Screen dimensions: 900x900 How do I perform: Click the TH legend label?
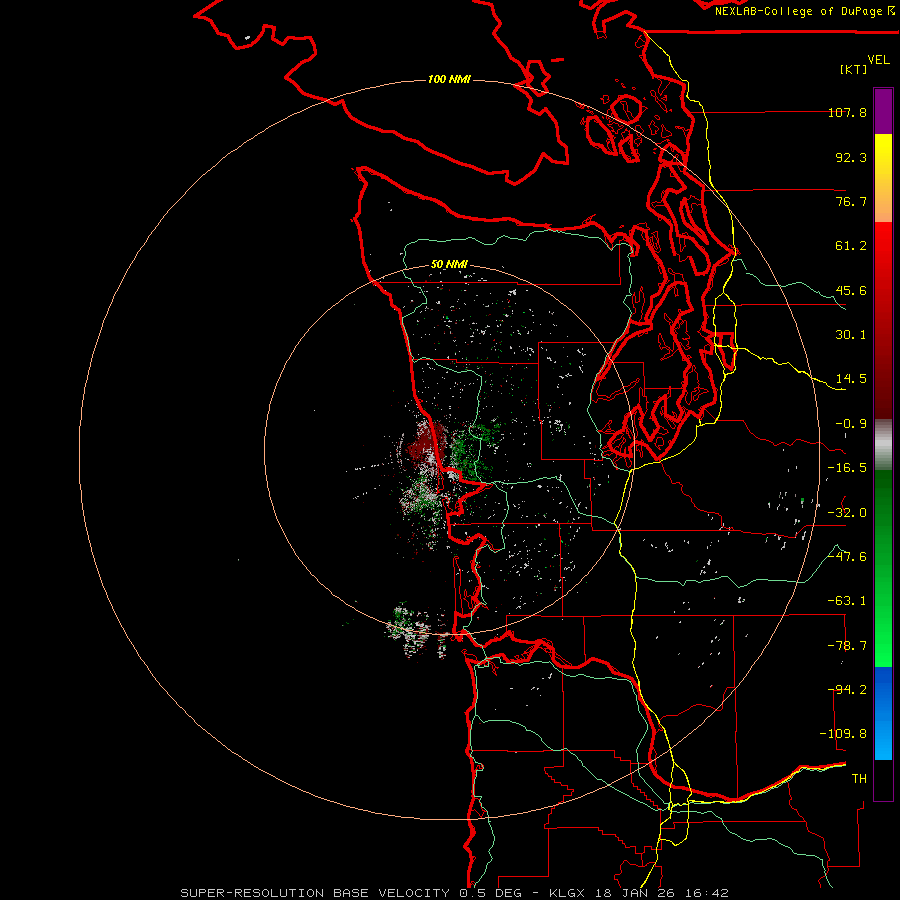tap(859, 779)
